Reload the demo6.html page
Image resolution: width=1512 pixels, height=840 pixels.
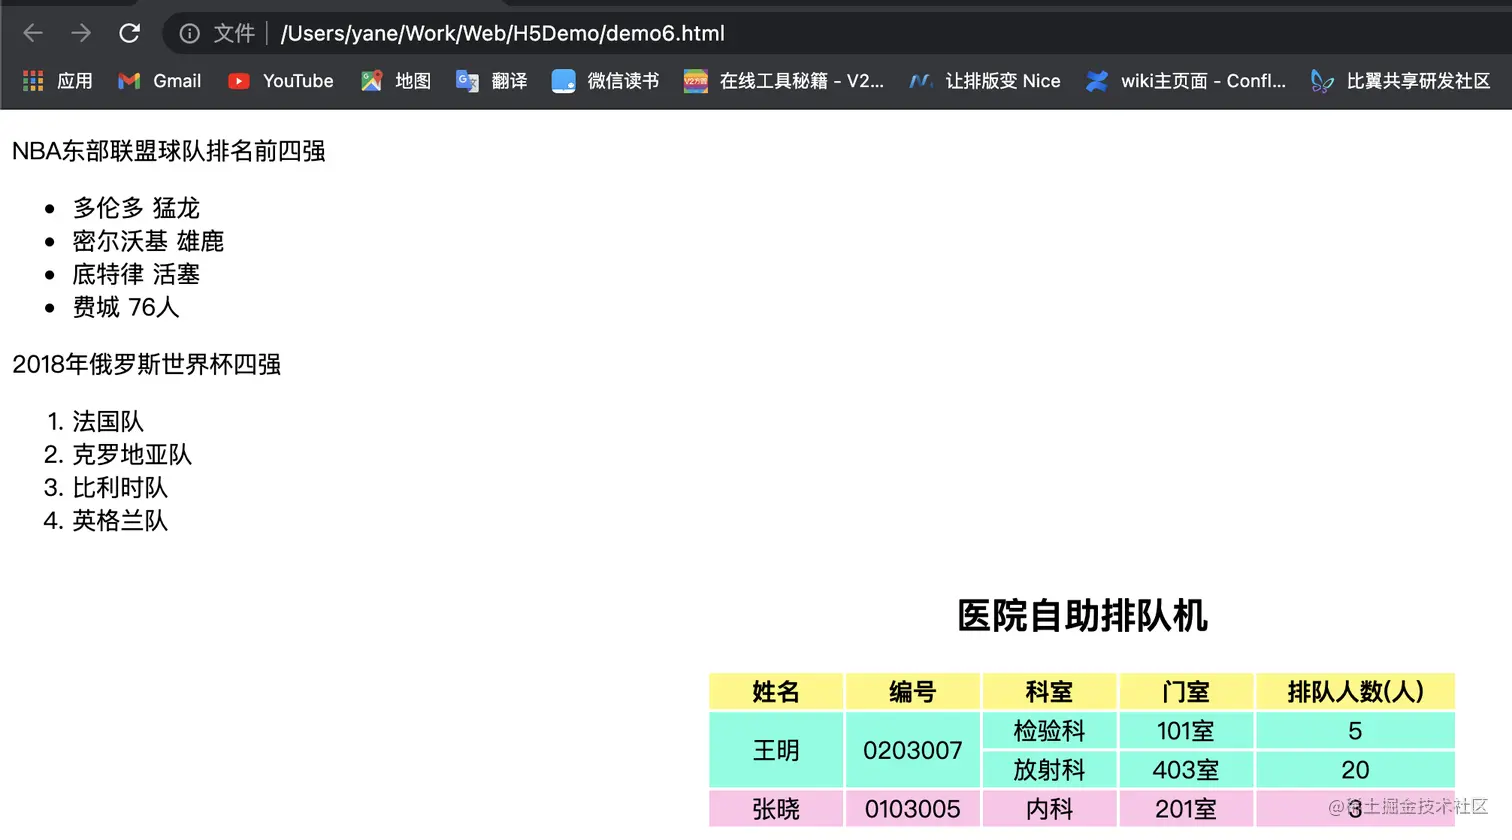[x=129, y=33]
